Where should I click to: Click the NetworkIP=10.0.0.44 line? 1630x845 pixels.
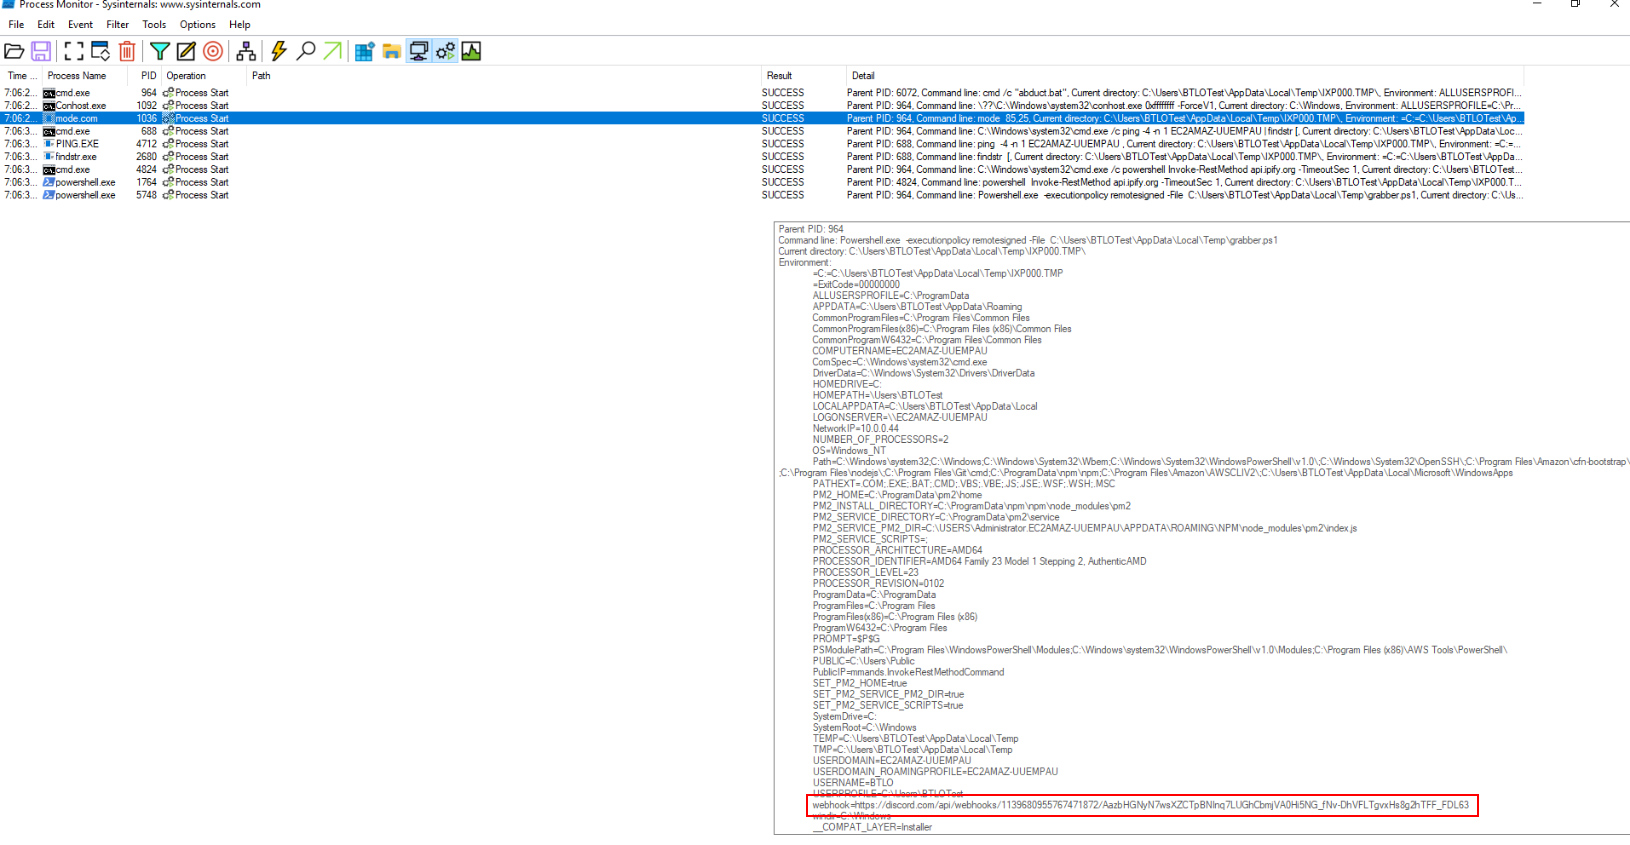point(856,429)
